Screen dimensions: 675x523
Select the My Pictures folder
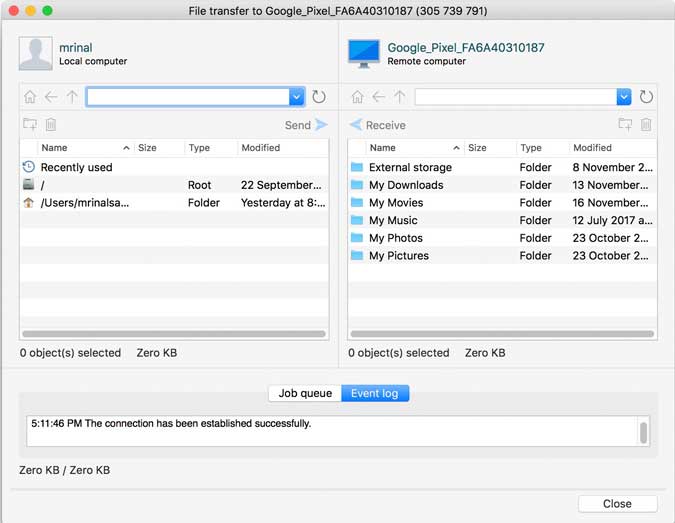[x=502, y=255]
